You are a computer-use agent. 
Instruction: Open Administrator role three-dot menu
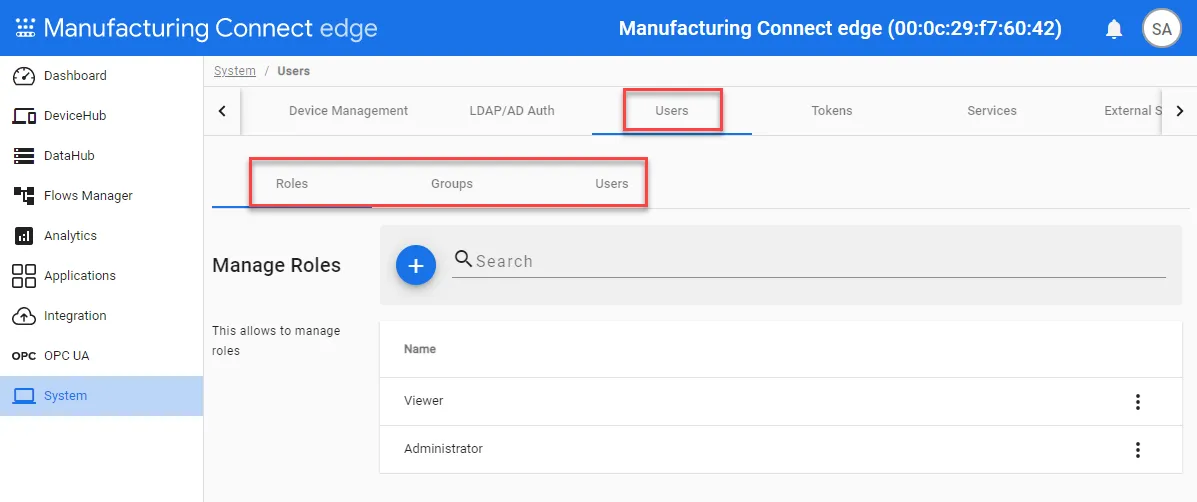(x=1137, y=450)
